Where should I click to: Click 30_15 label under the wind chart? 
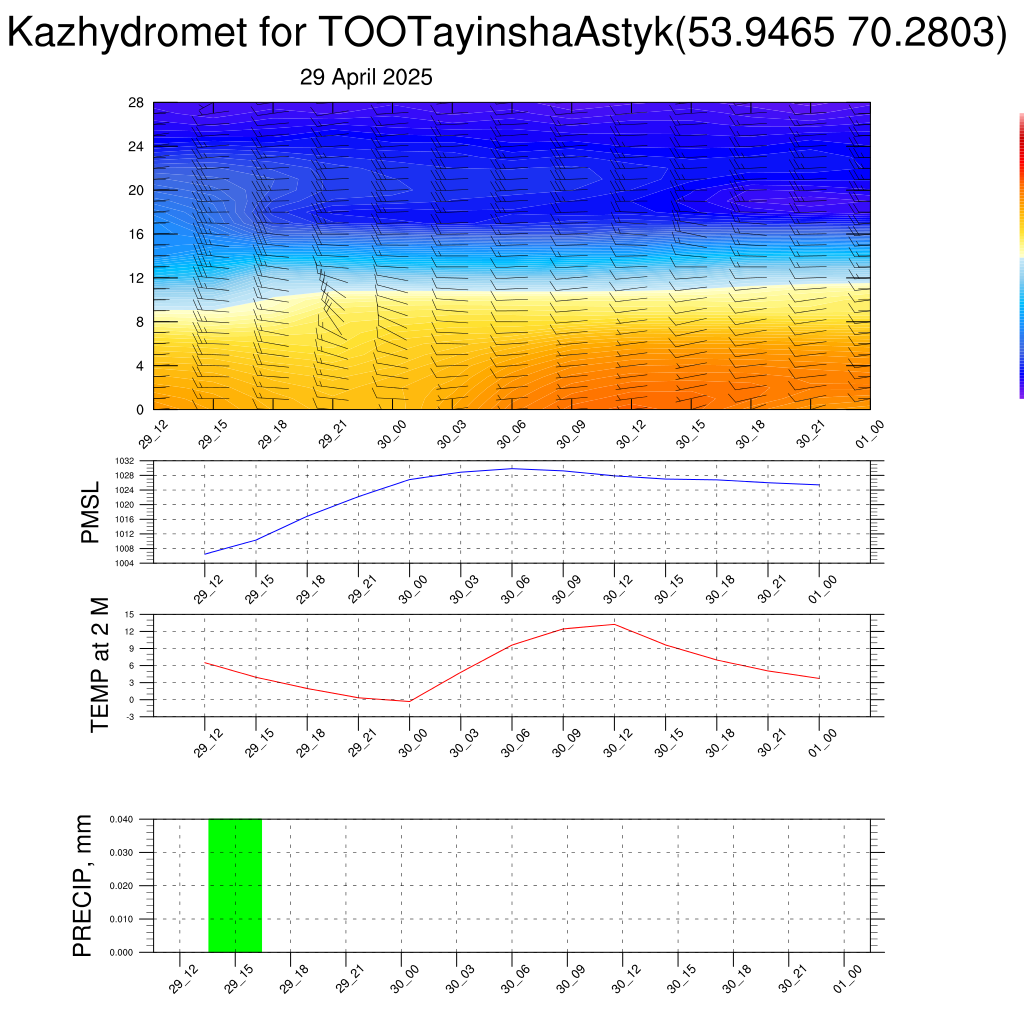click(691, 434)
